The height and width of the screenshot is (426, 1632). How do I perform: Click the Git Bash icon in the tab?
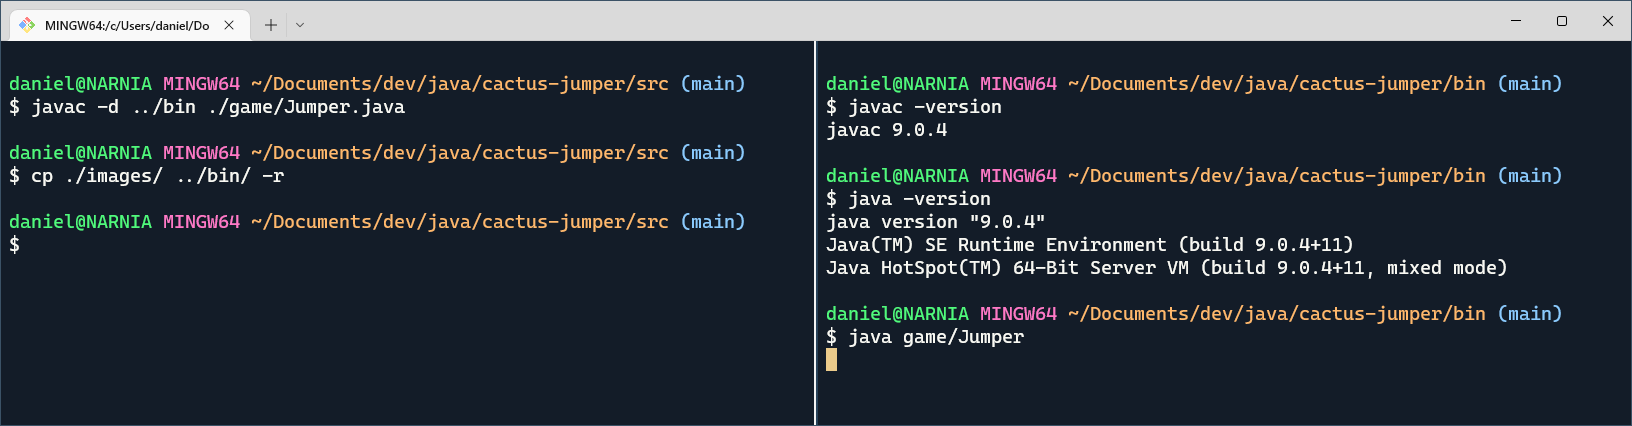tap(27, 25)
